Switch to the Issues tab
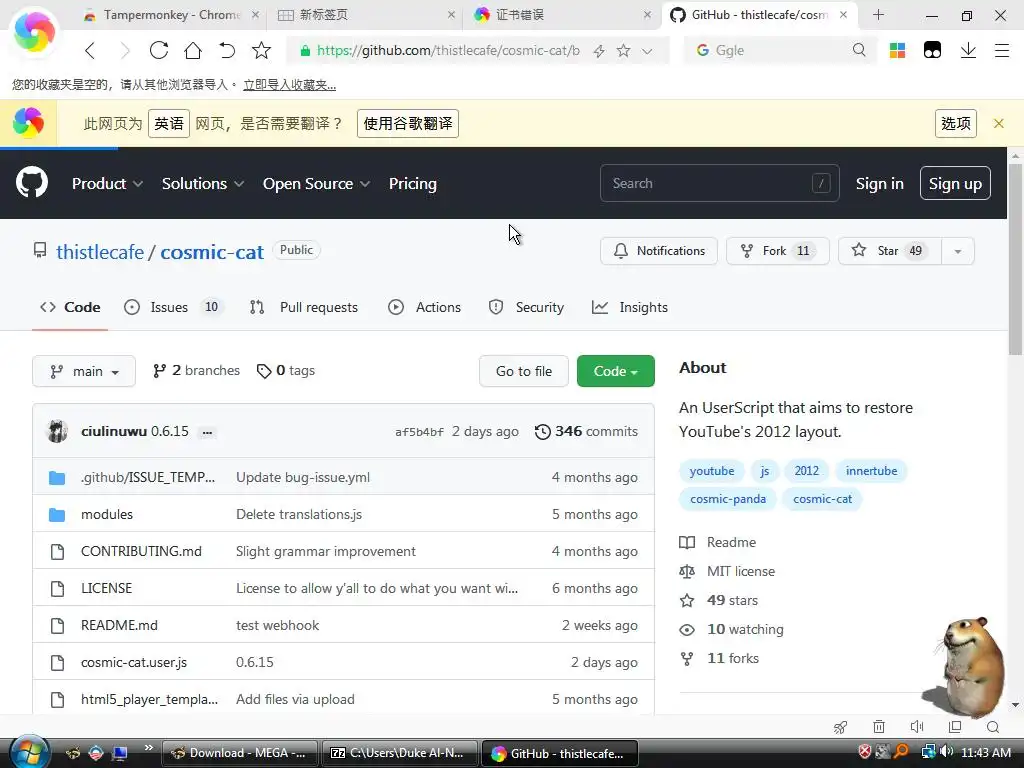The height and width of the screenshot is (768, 1024). [174, 307]
